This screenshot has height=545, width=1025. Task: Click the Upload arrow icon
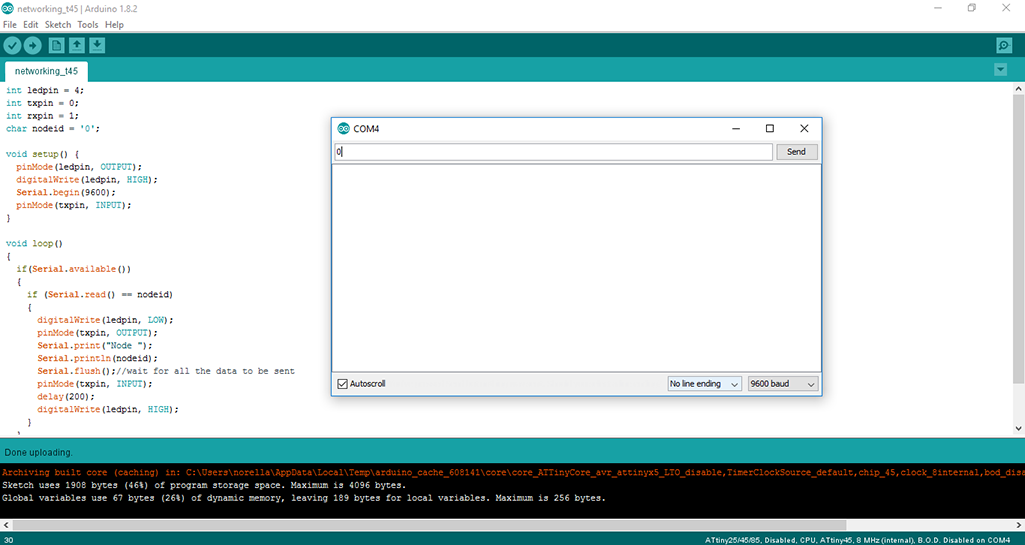pos(33,45)
